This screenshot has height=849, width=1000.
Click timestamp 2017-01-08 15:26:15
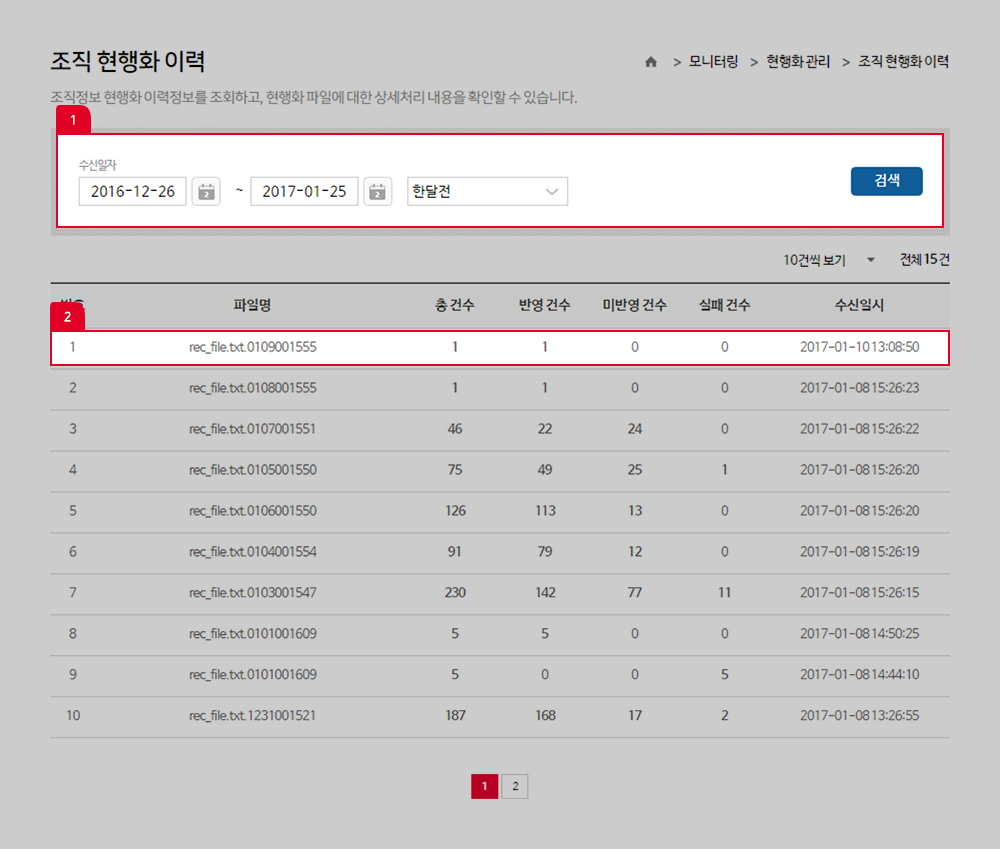coord(860,593)
